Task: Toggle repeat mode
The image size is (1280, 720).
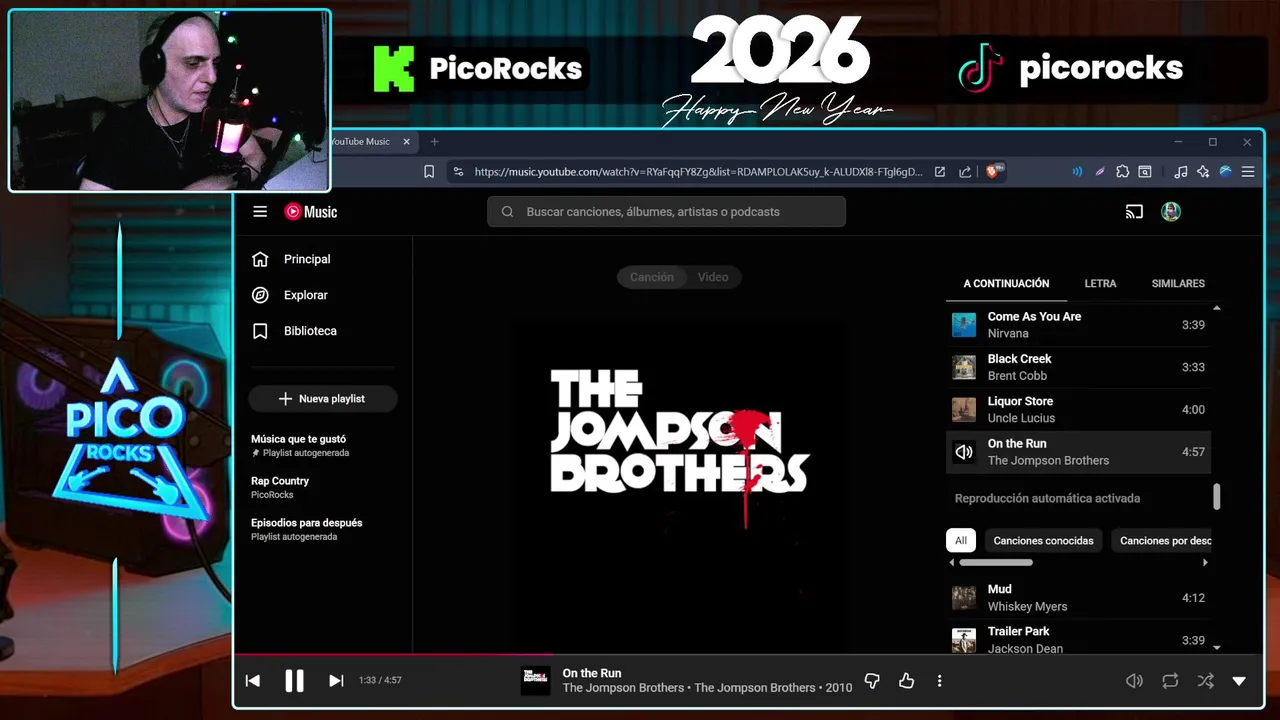Action: click(1170, 681)
